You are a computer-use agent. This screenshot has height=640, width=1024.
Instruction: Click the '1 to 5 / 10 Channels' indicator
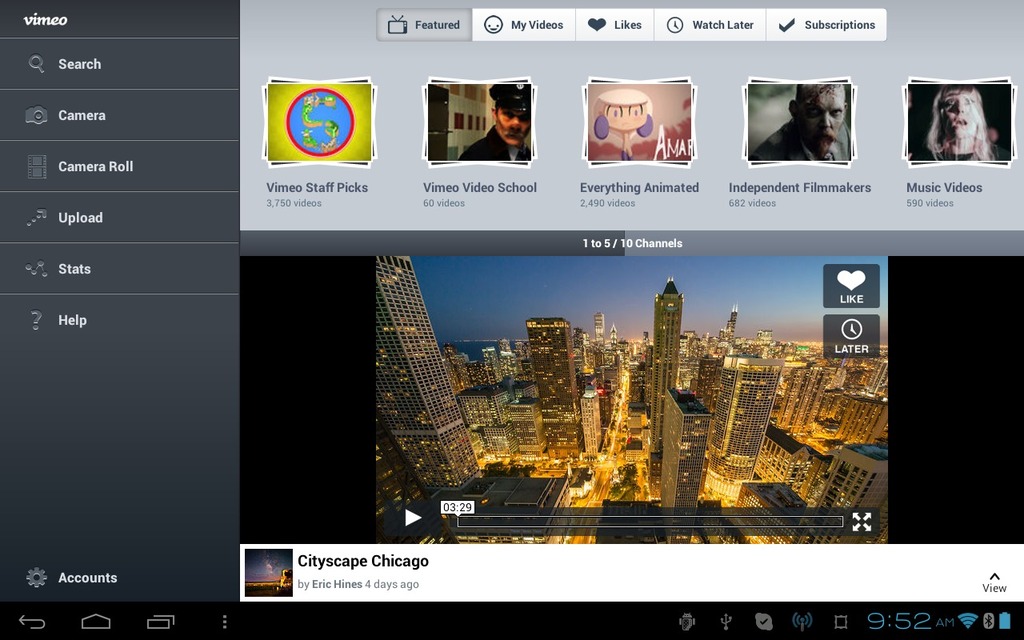pyautogui.click(x=632, y=243)
